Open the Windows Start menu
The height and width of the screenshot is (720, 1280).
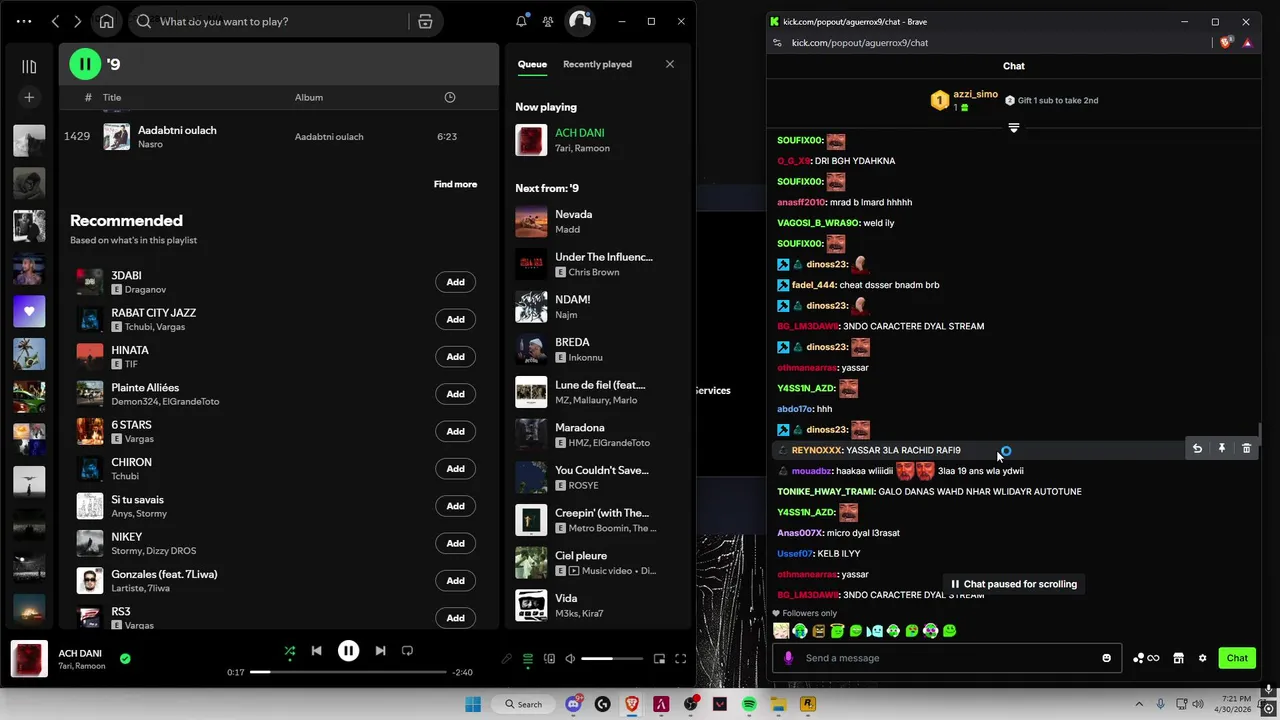tap(473, 704)
